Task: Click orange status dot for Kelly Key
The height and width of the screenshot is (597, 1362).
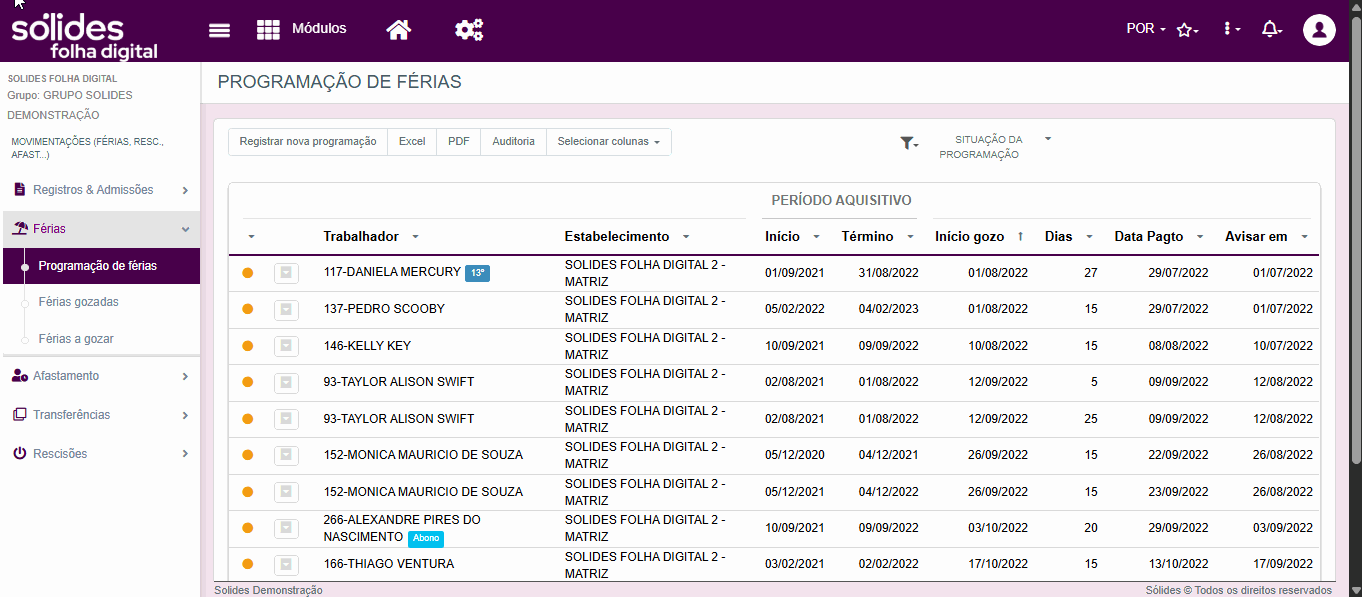Action: (x=248, y=346)
